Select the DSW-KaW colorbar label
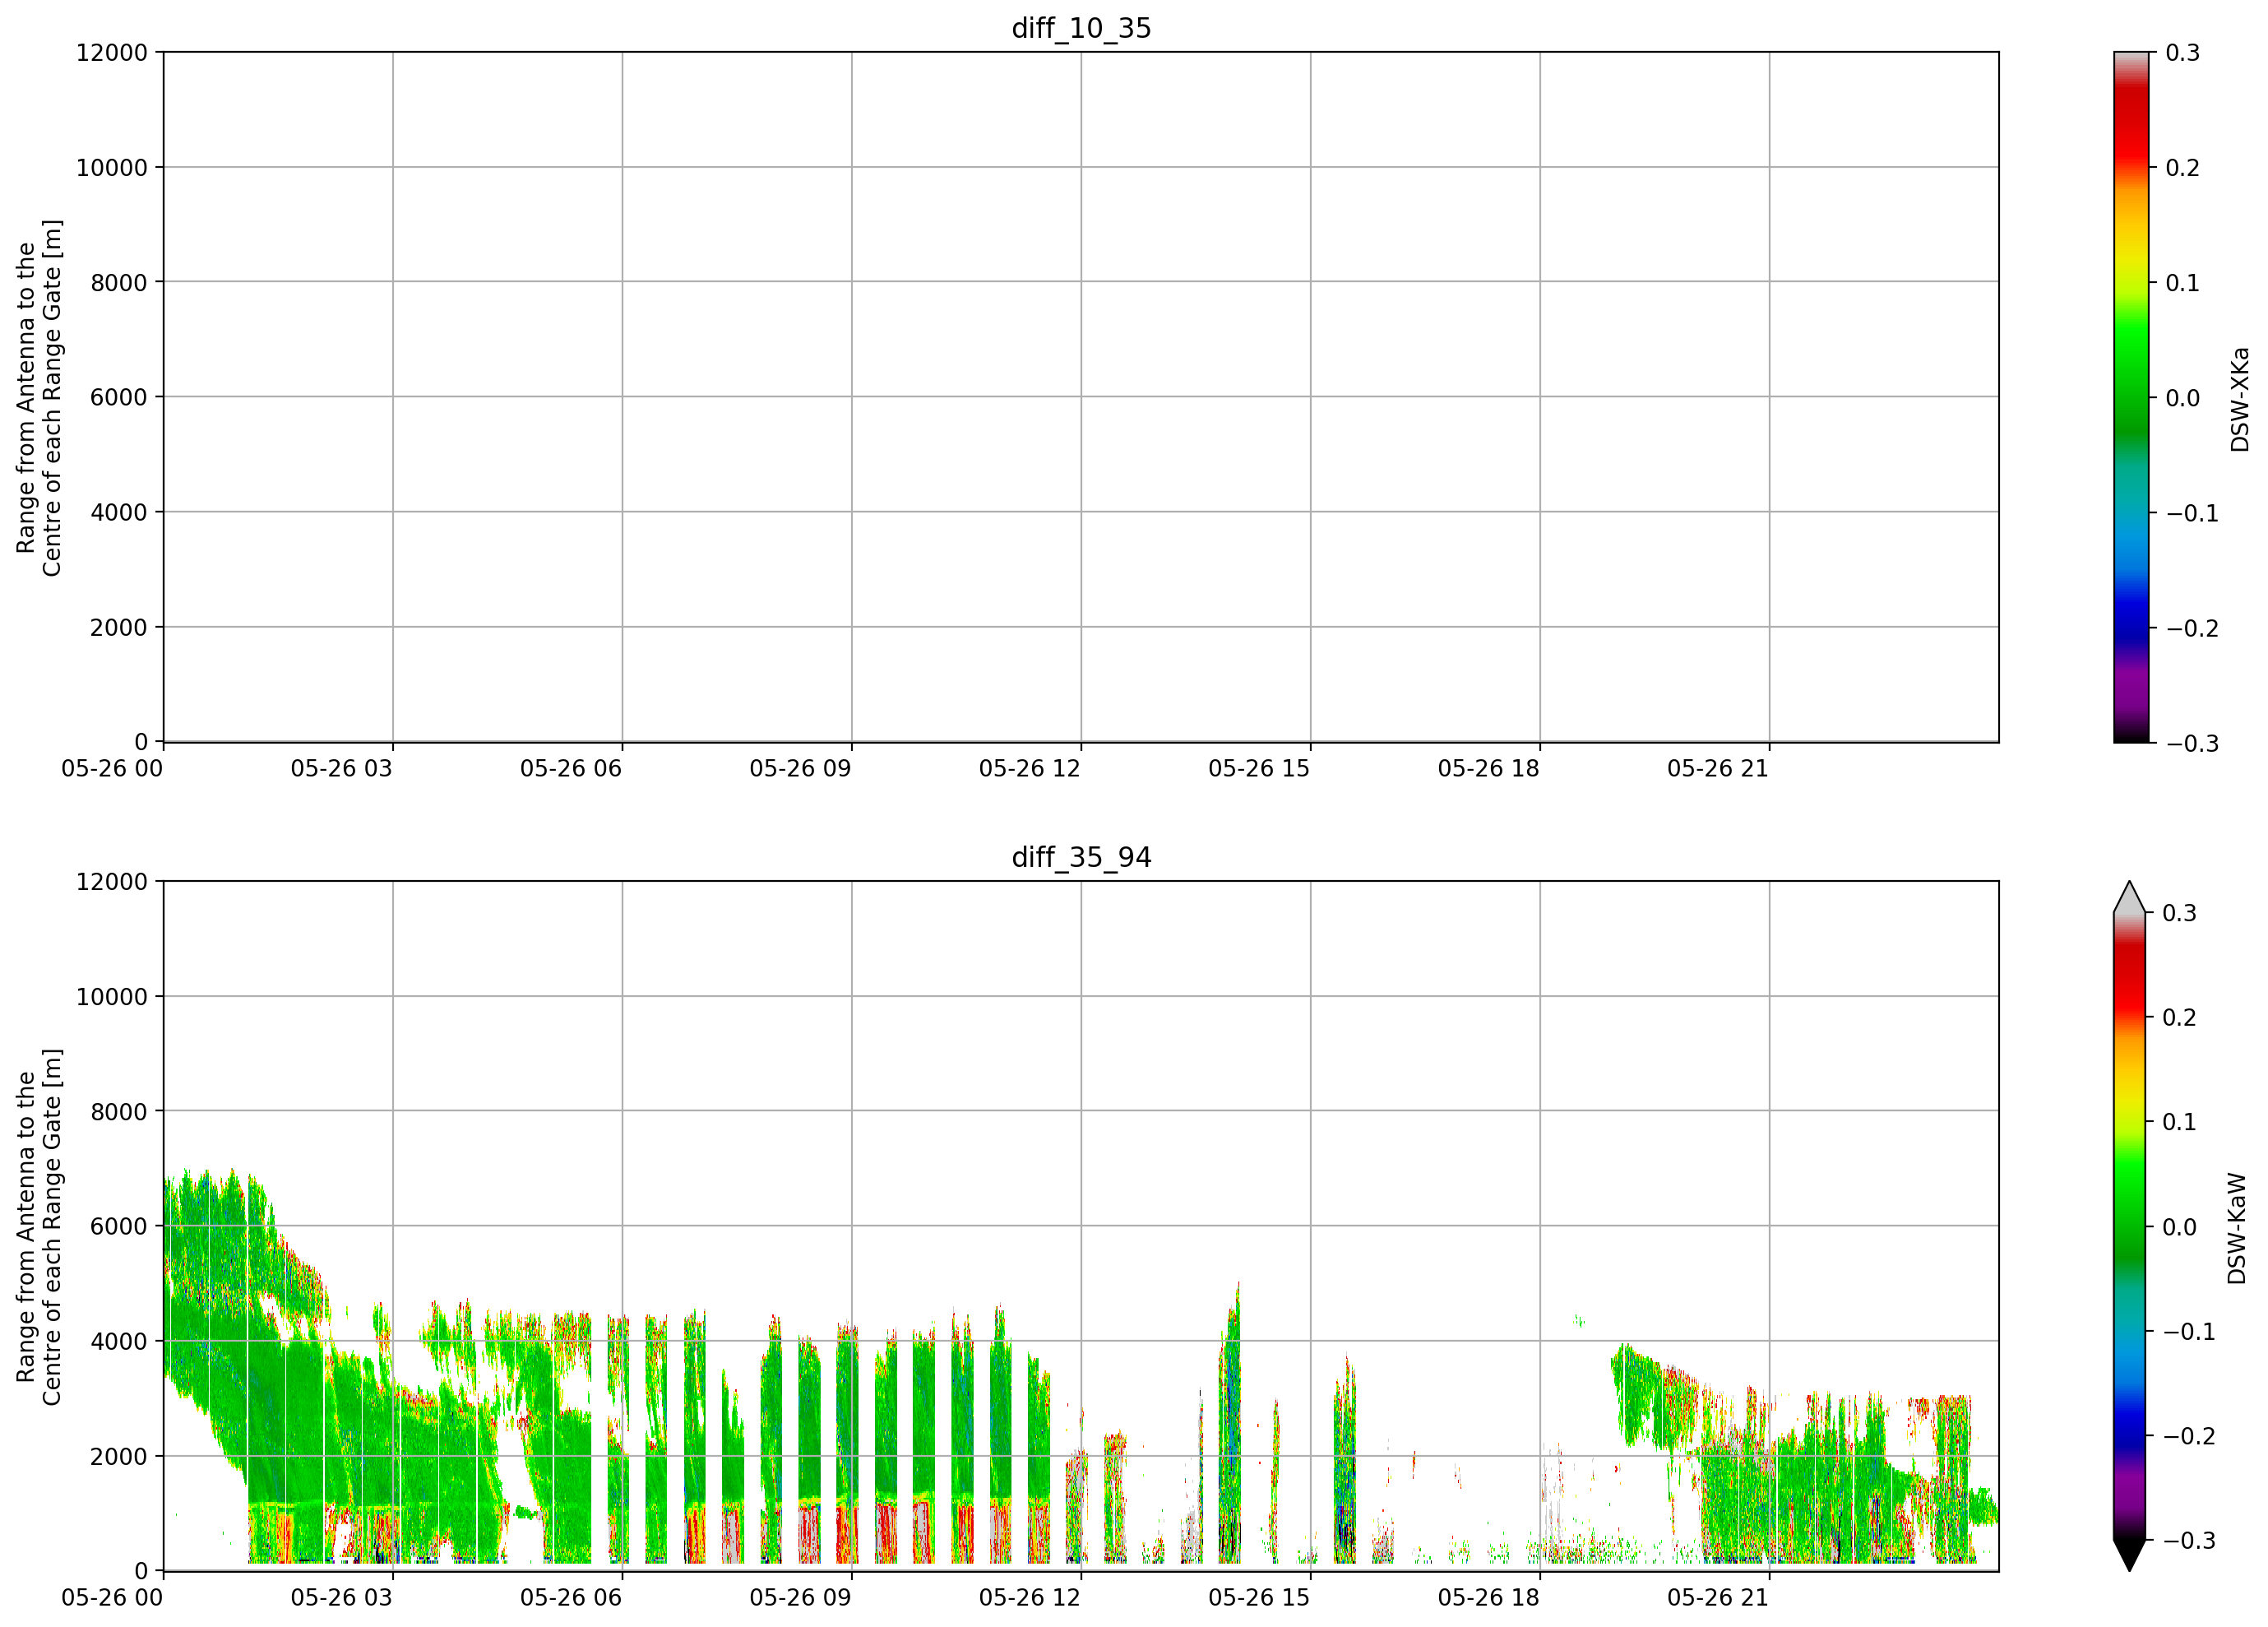This screenshot has width=2268, height=1627. pos(2237,1228)
